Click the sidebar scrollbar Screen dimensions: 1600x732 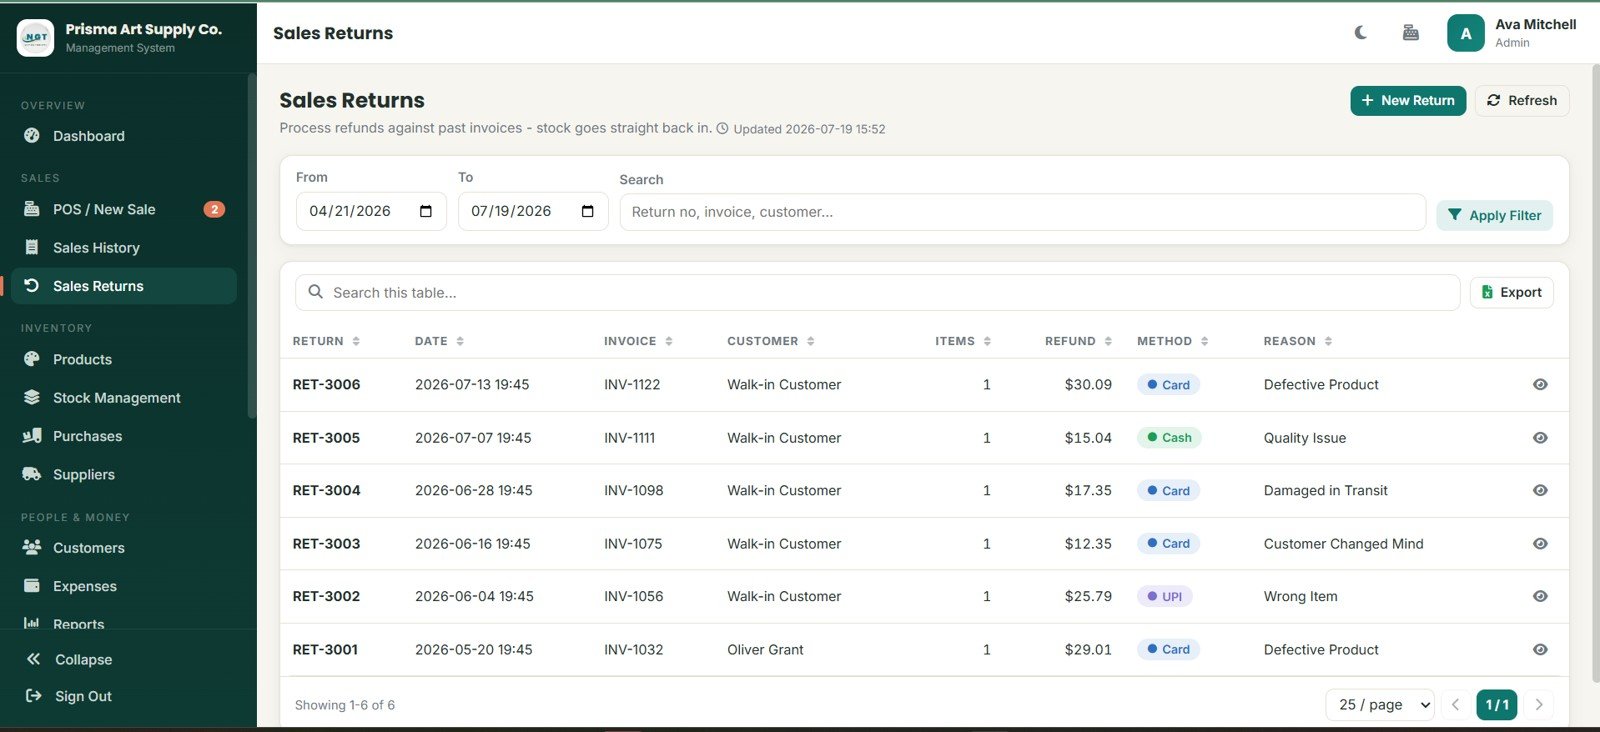pyautogui.click(x=252, y=245)
